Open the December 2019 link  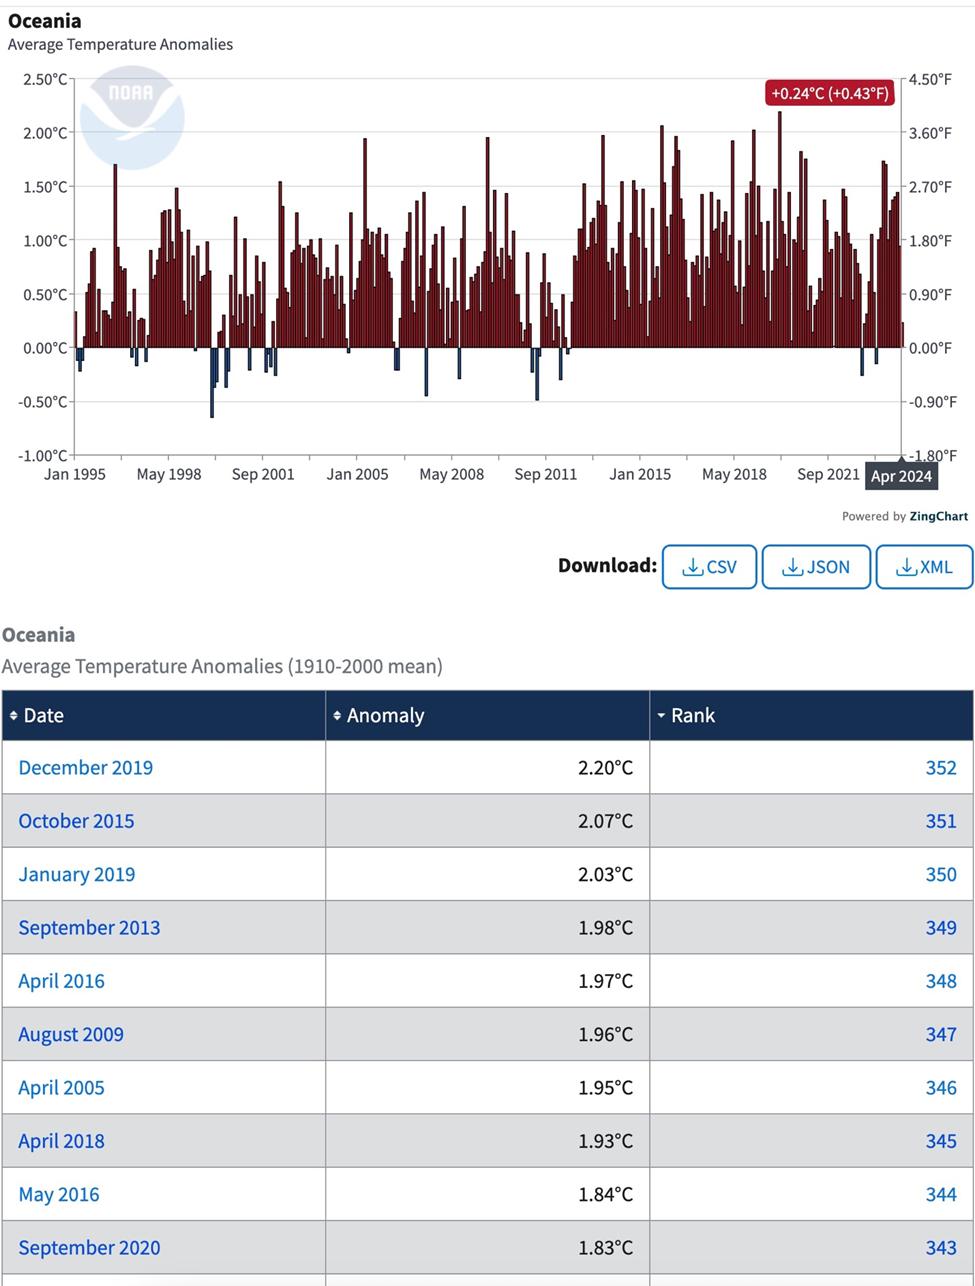click(86, 768)
